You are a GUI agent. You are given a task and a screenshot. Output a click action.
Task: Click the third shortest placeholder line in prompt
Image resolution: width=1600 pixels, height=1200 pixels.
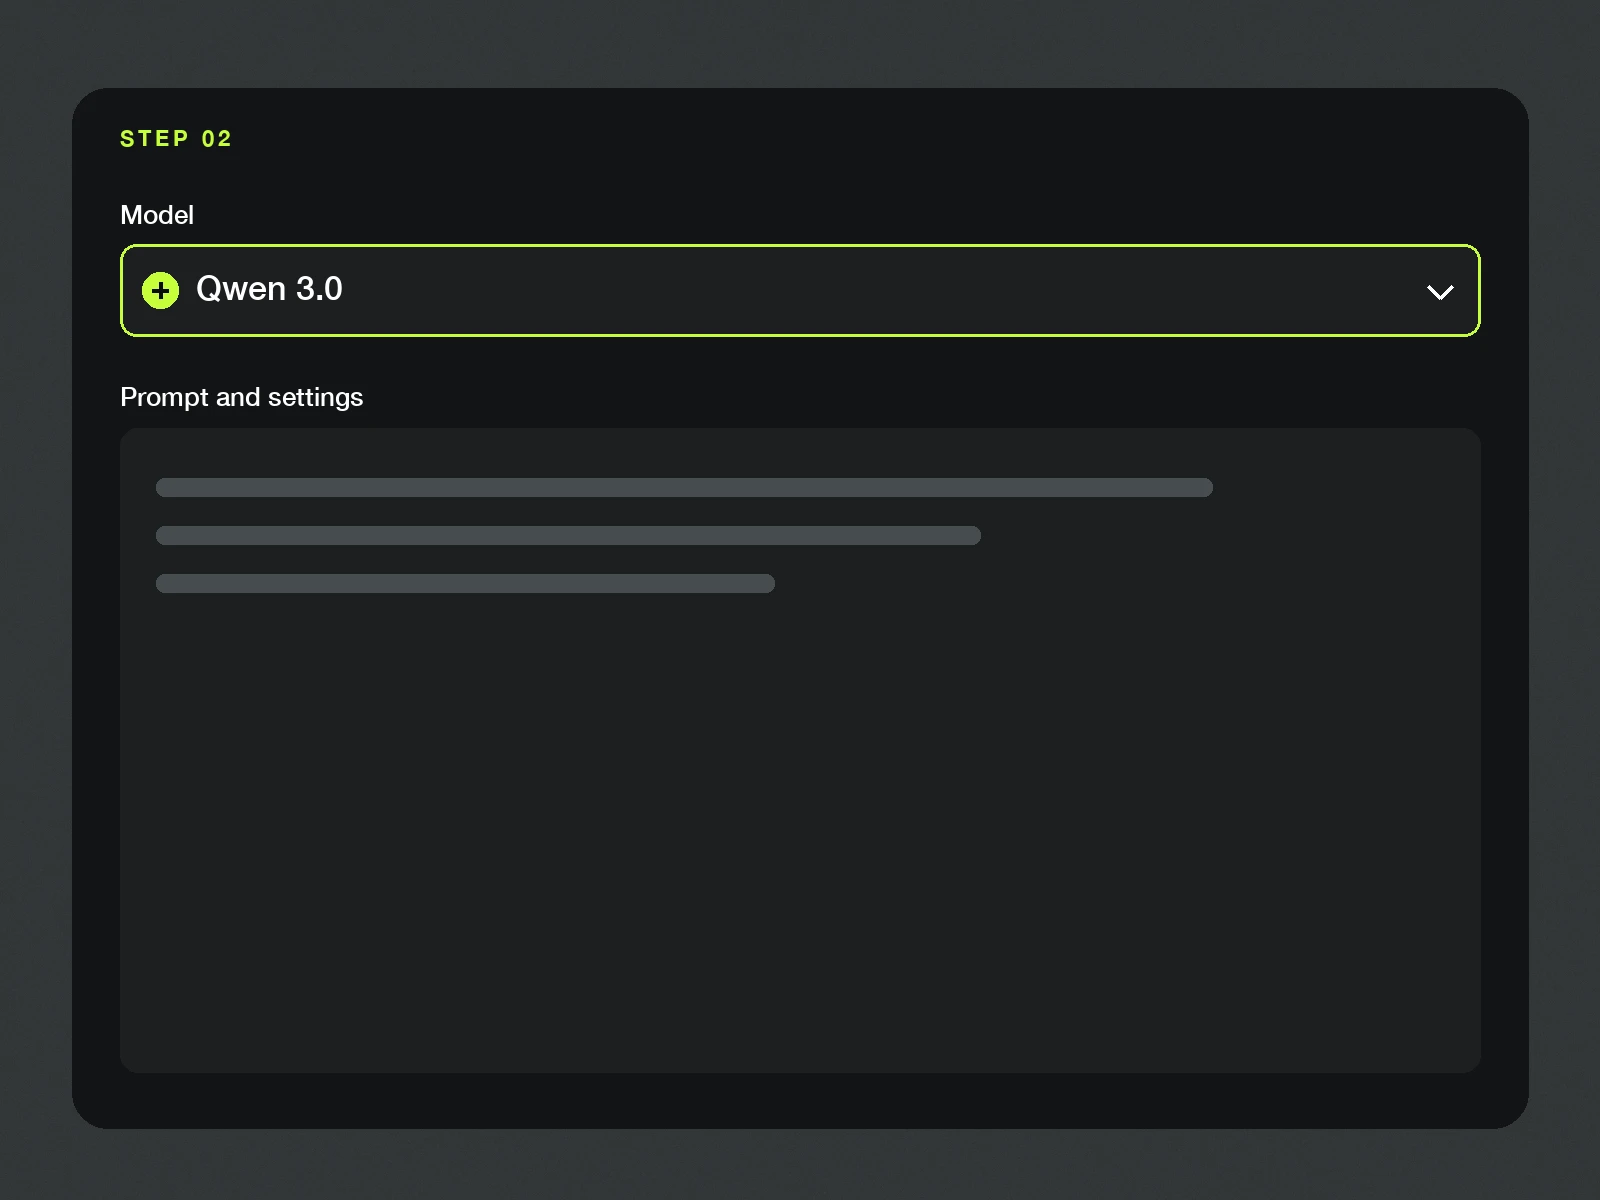(x=465, y=583)
